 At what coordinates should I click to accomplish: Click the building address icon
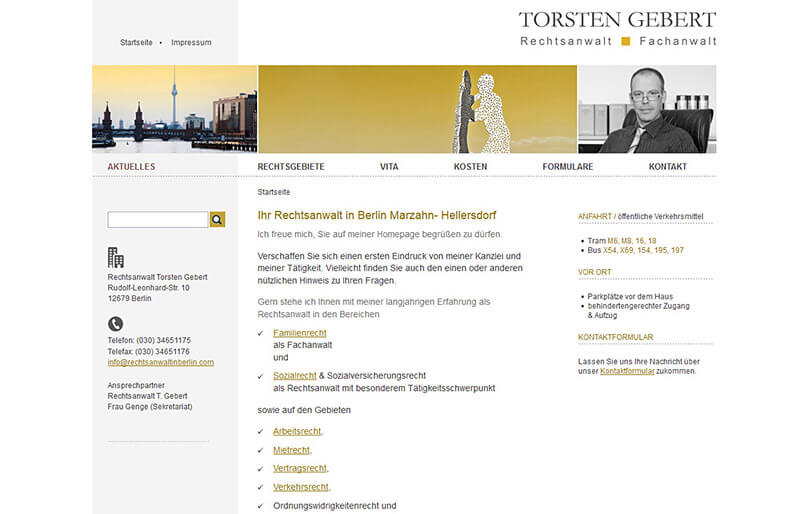116,257
